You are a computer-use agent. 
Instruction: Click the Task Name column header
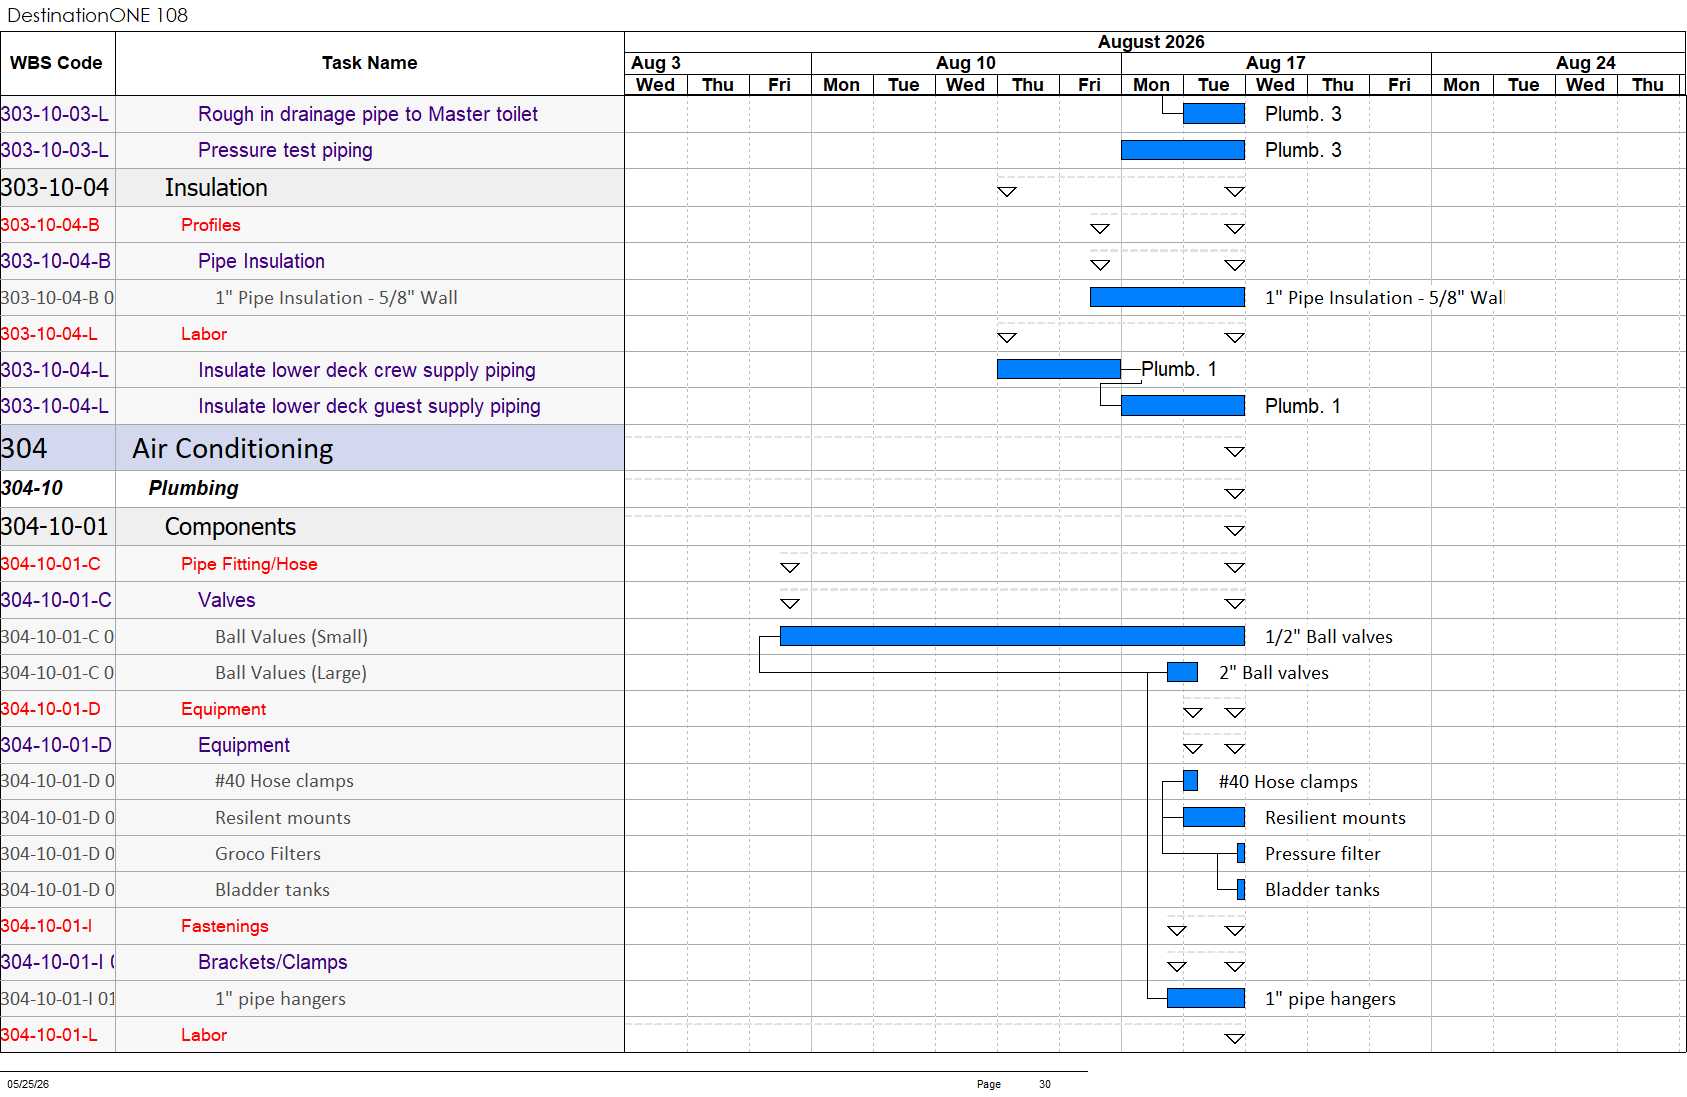370,63
